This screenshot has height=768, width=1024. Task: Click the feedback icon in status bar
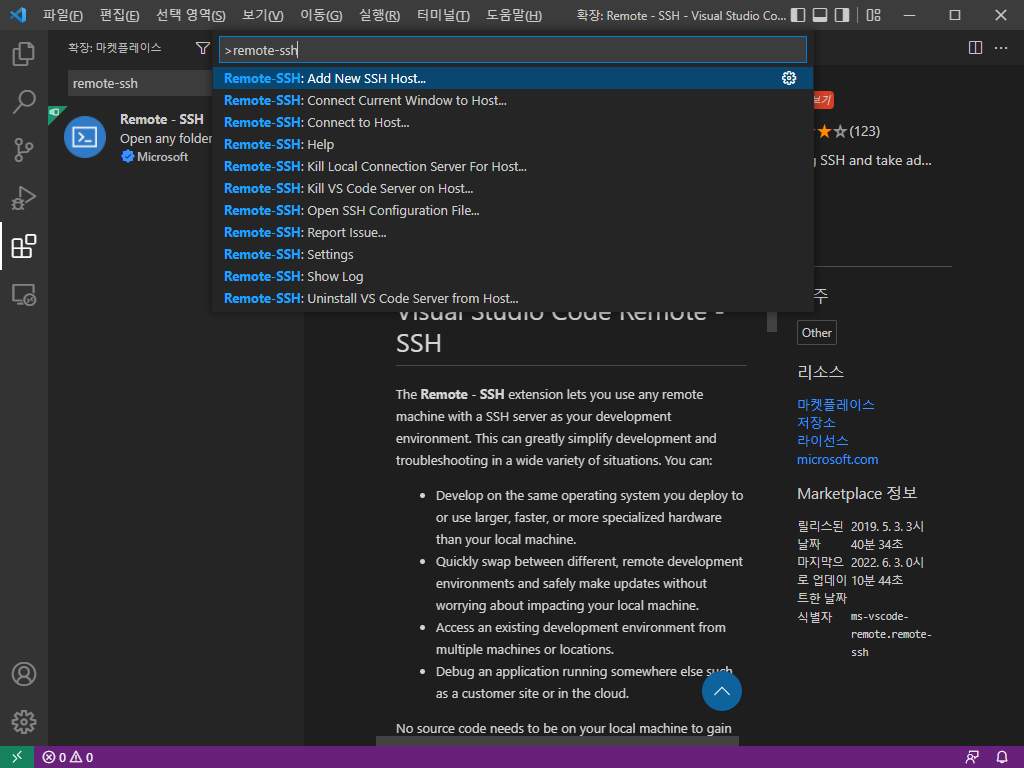(x=972, y=758)
